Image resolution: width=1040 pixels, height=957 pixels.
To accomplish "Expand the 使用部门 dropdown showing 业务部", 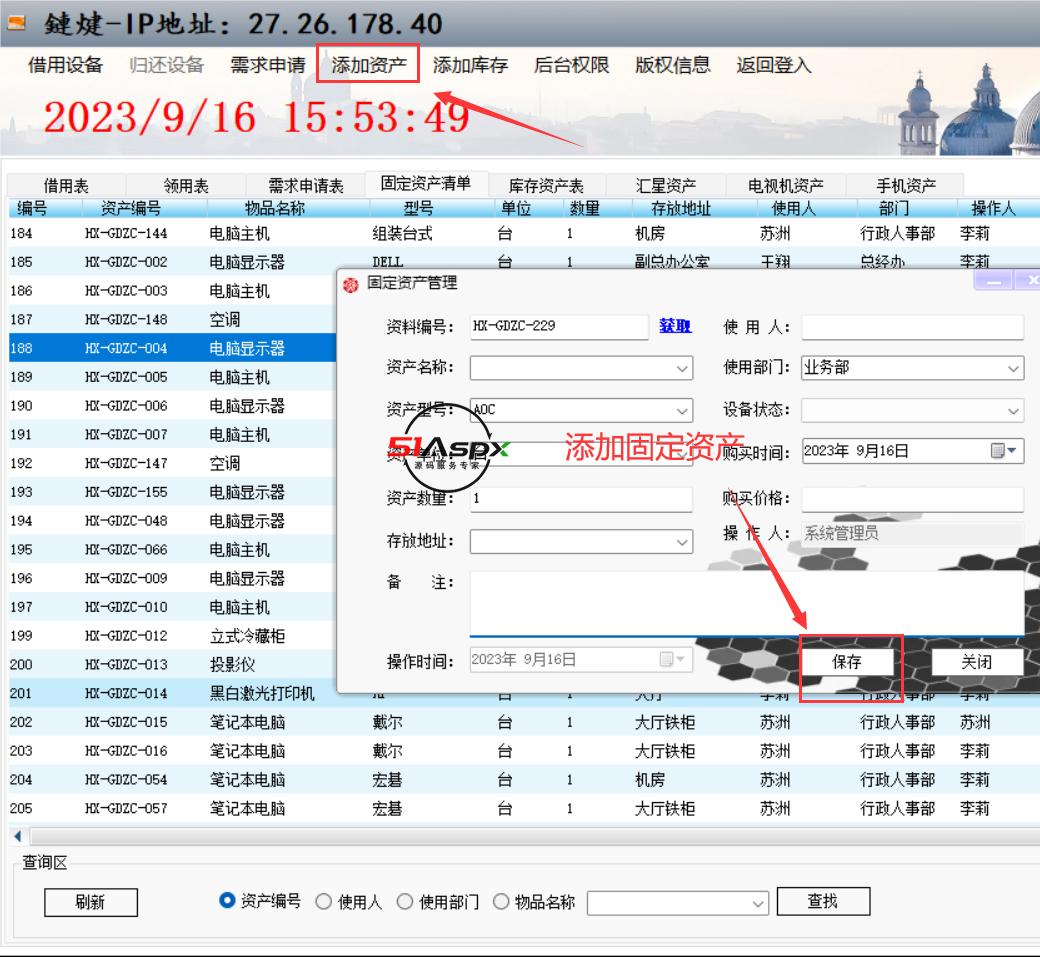I will 1013,368.
